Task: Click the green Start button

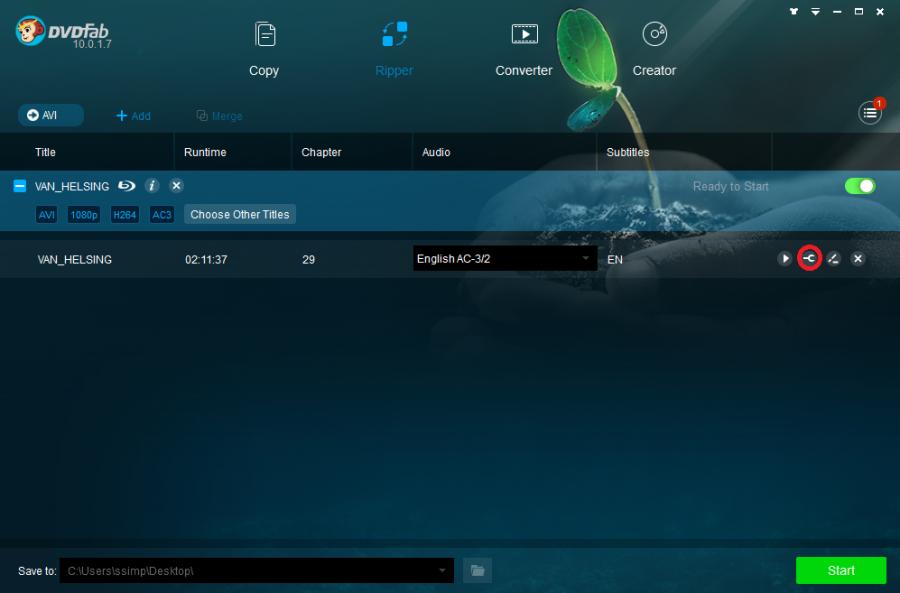Action: [x=841, y=571]
